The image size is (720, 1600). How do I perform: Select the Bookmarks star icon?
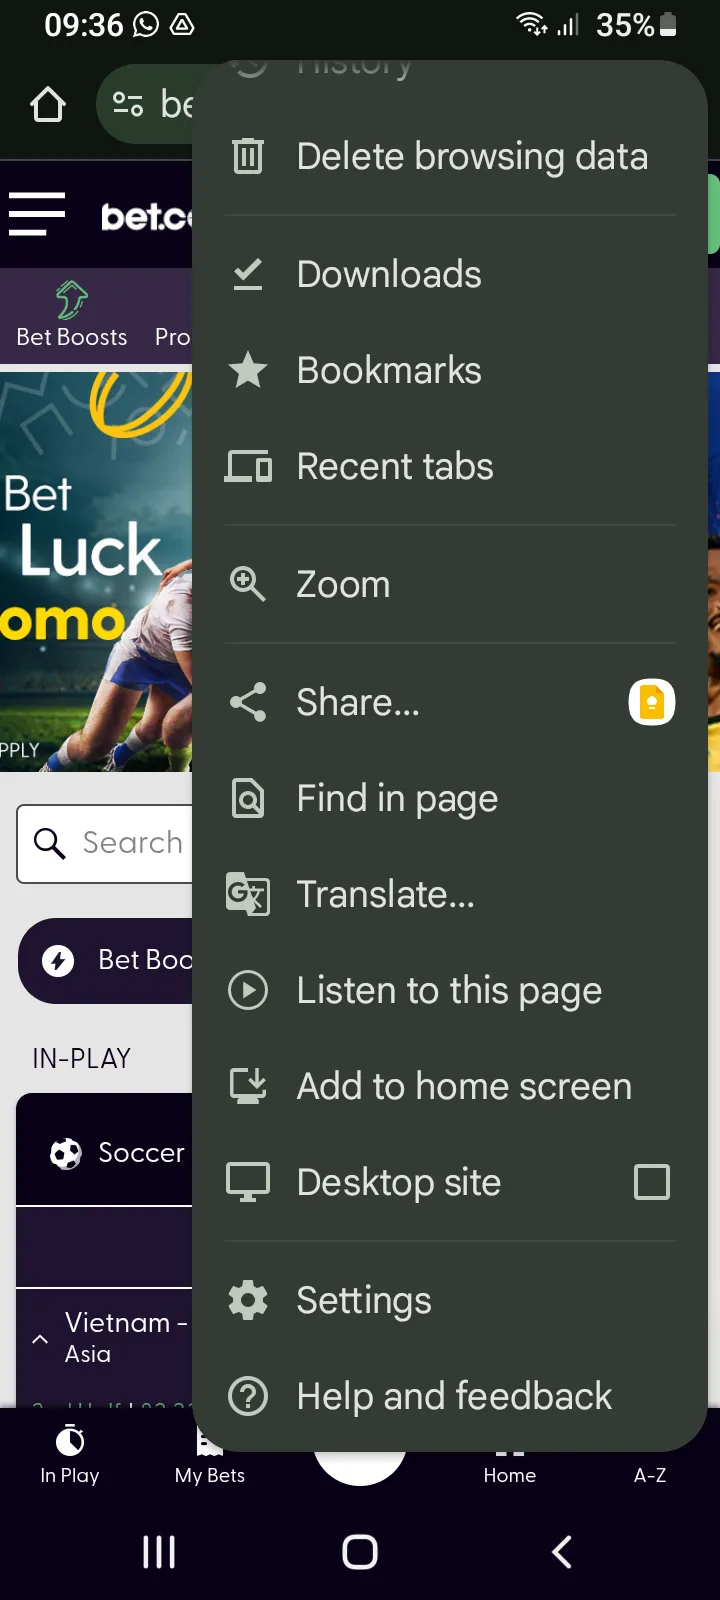(248, 370)
